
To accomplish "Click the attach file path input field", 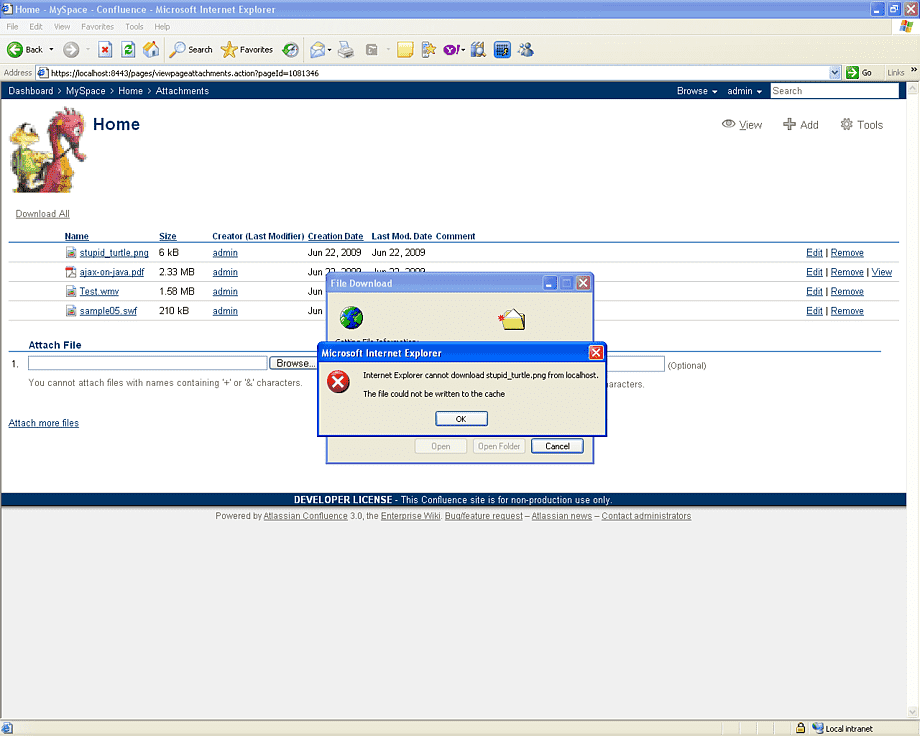I will 148,363.
